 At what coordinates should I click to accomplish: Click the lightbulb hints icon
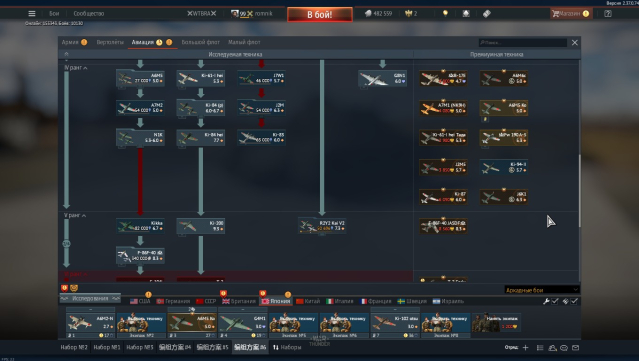[x=445, y=13]
